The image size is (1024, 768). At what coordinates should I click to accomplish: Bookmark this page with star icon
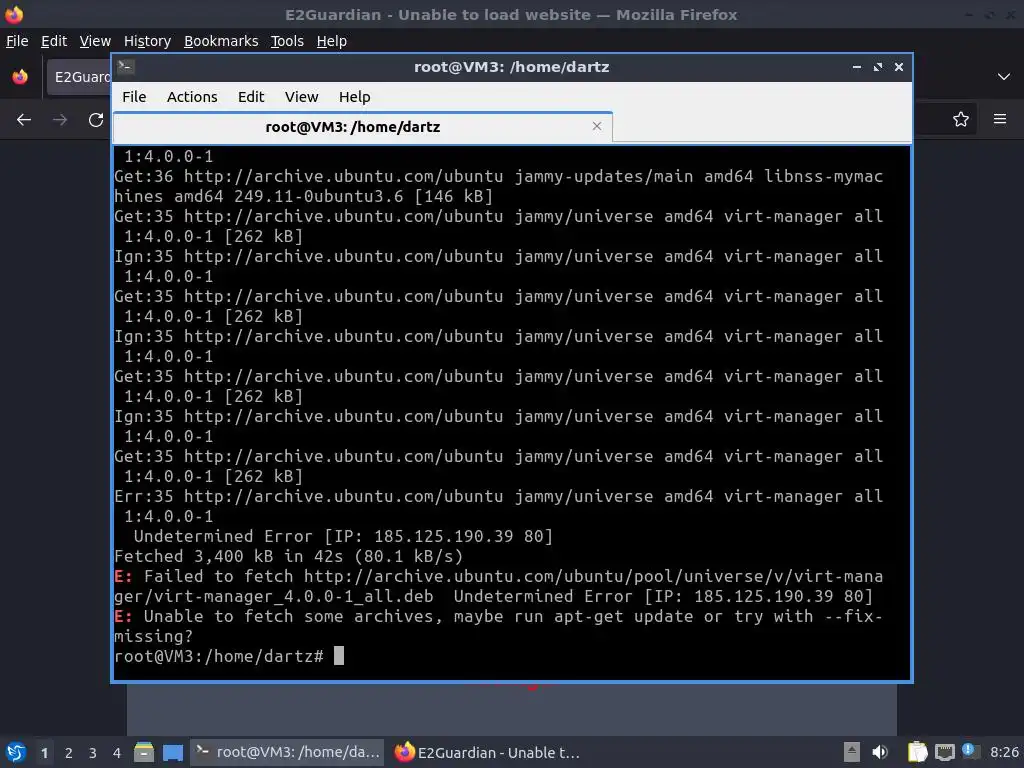961,119
